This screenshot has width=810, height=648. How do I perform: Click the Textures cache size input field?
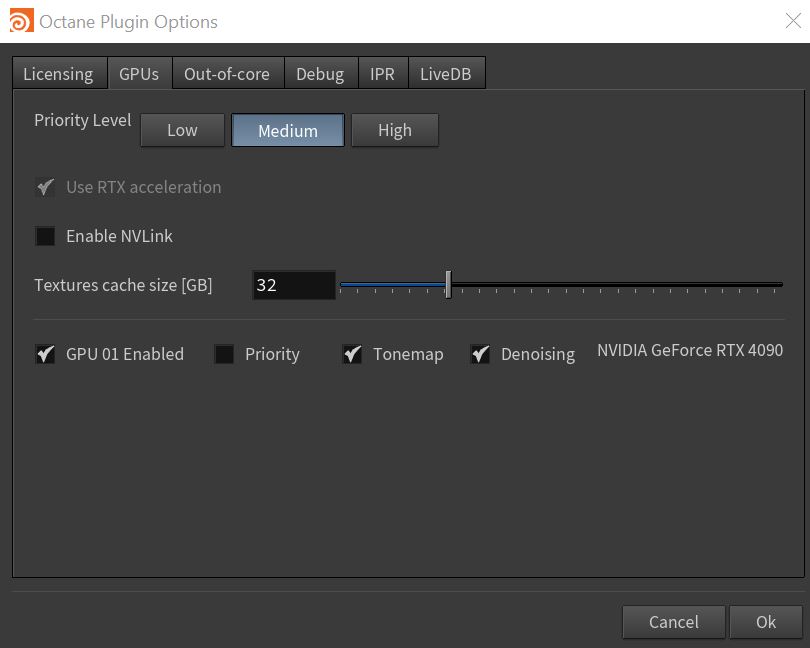pyautogui.click(x=292, y=285)
